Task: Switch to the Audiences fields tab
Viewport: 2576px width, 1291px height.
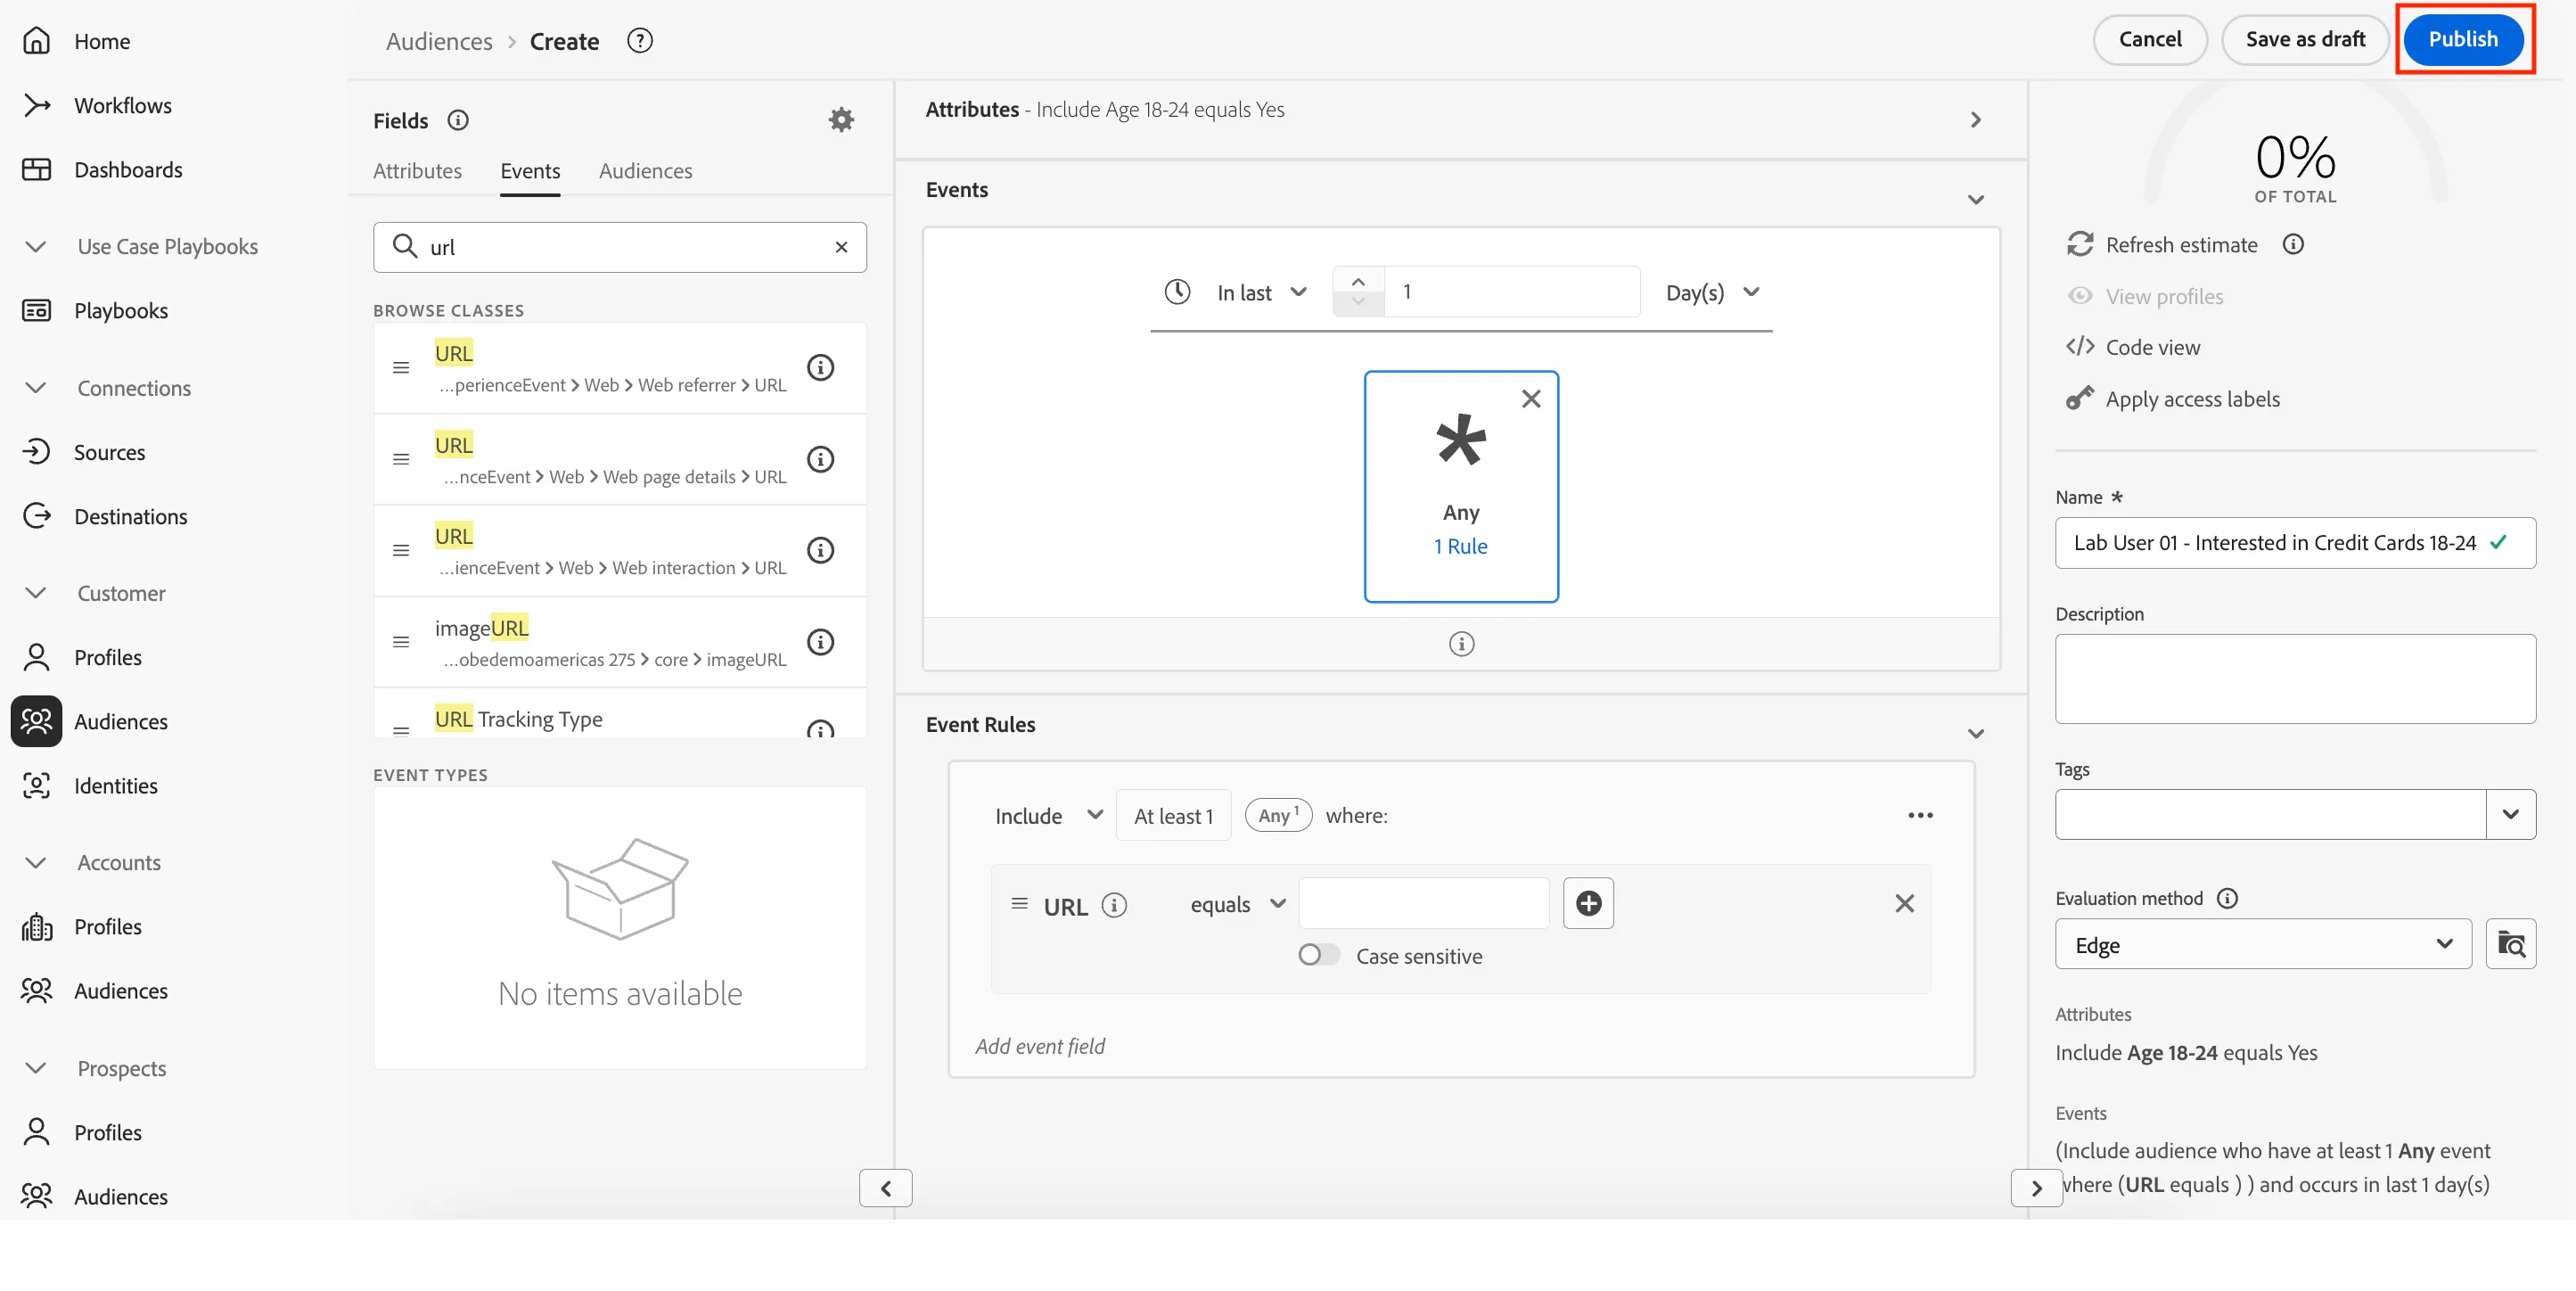Action: 645,171
